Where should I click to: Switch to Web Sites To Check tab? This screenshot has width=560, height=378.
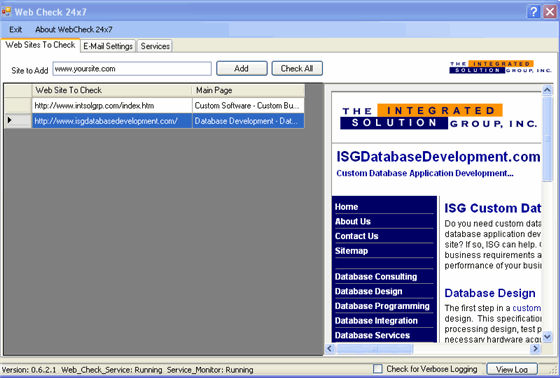(x=40, y=45)
